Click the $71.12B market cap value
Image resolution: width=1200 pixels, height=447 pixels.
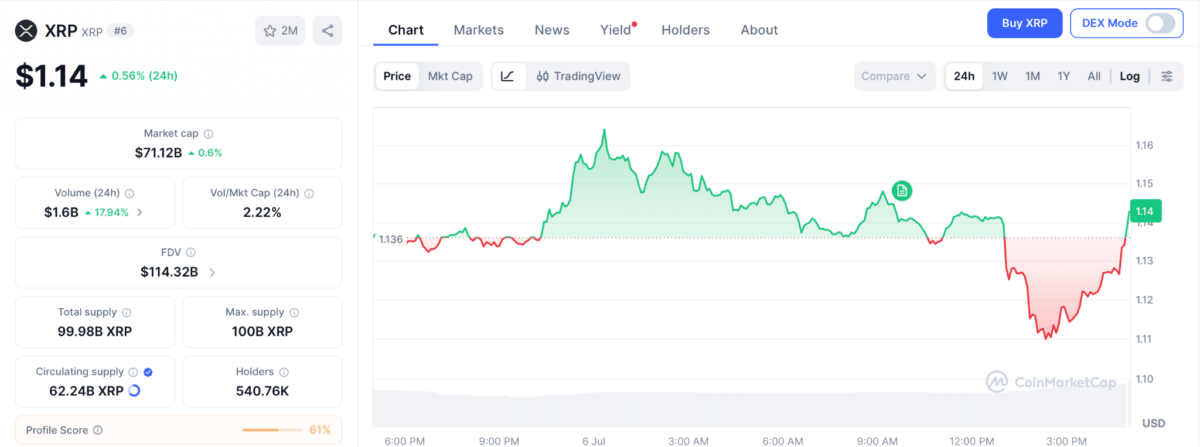(158, 152)
